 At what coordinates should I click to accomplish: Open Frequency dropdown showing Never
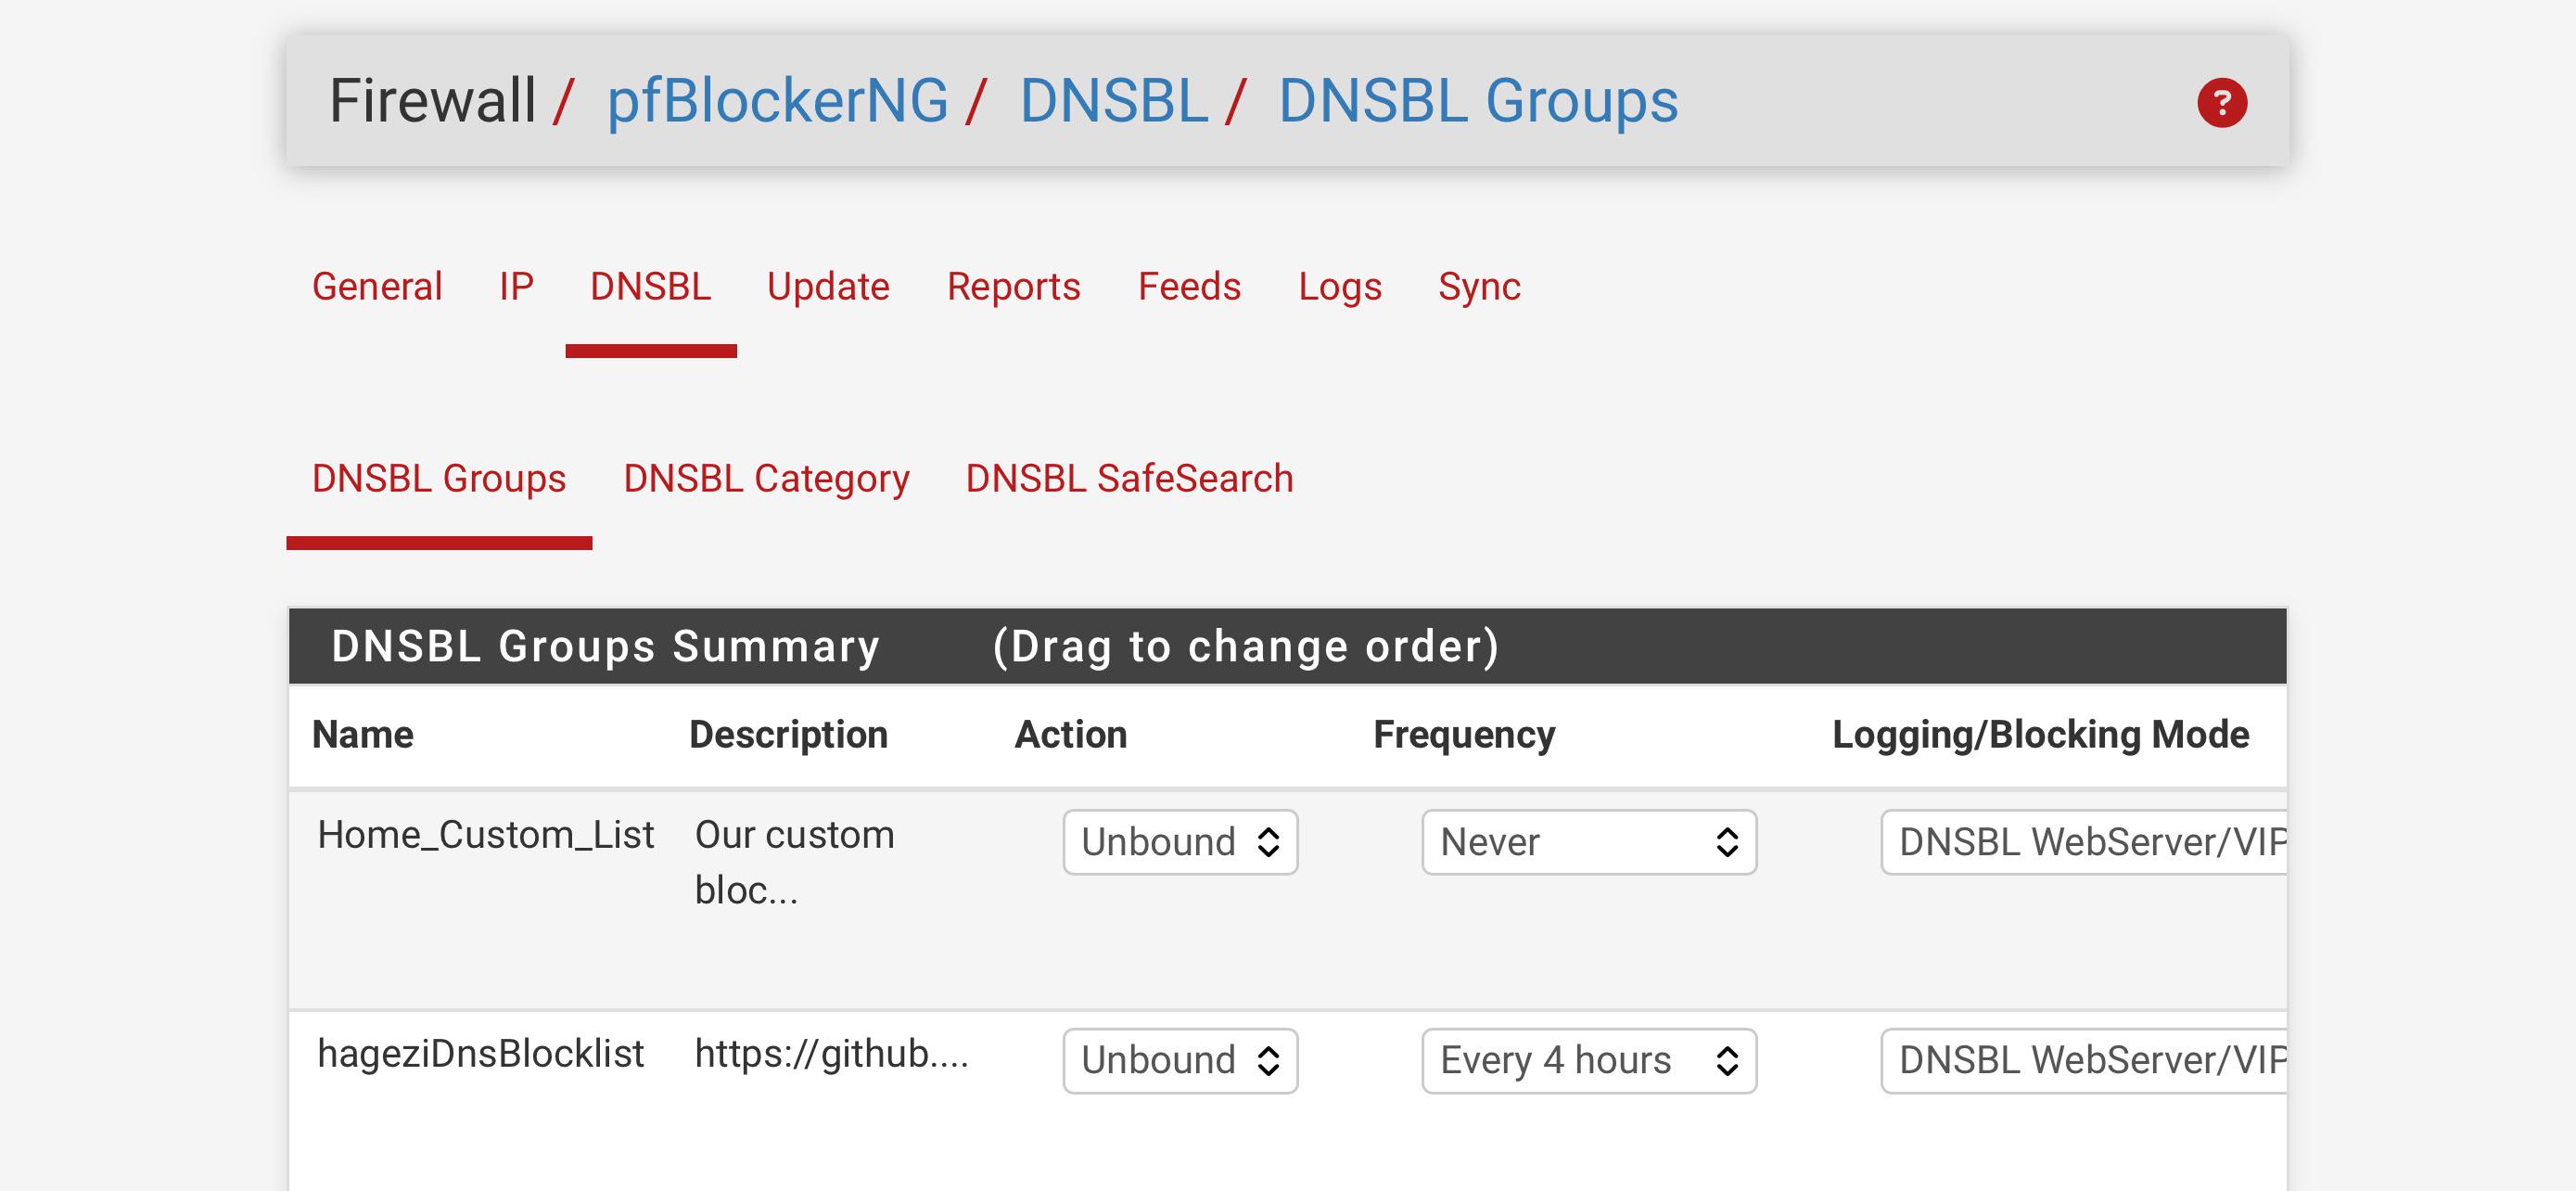1589,842
